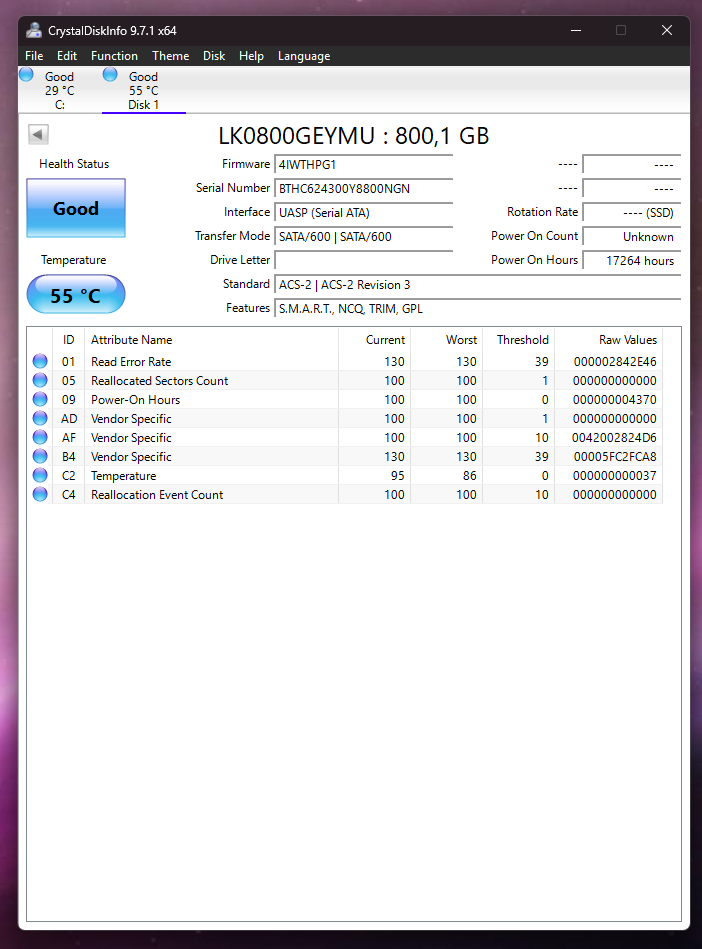
Task: Click the LK0800GEYMU : 800,1 GB disk title
Action: (x=353, y=136)
